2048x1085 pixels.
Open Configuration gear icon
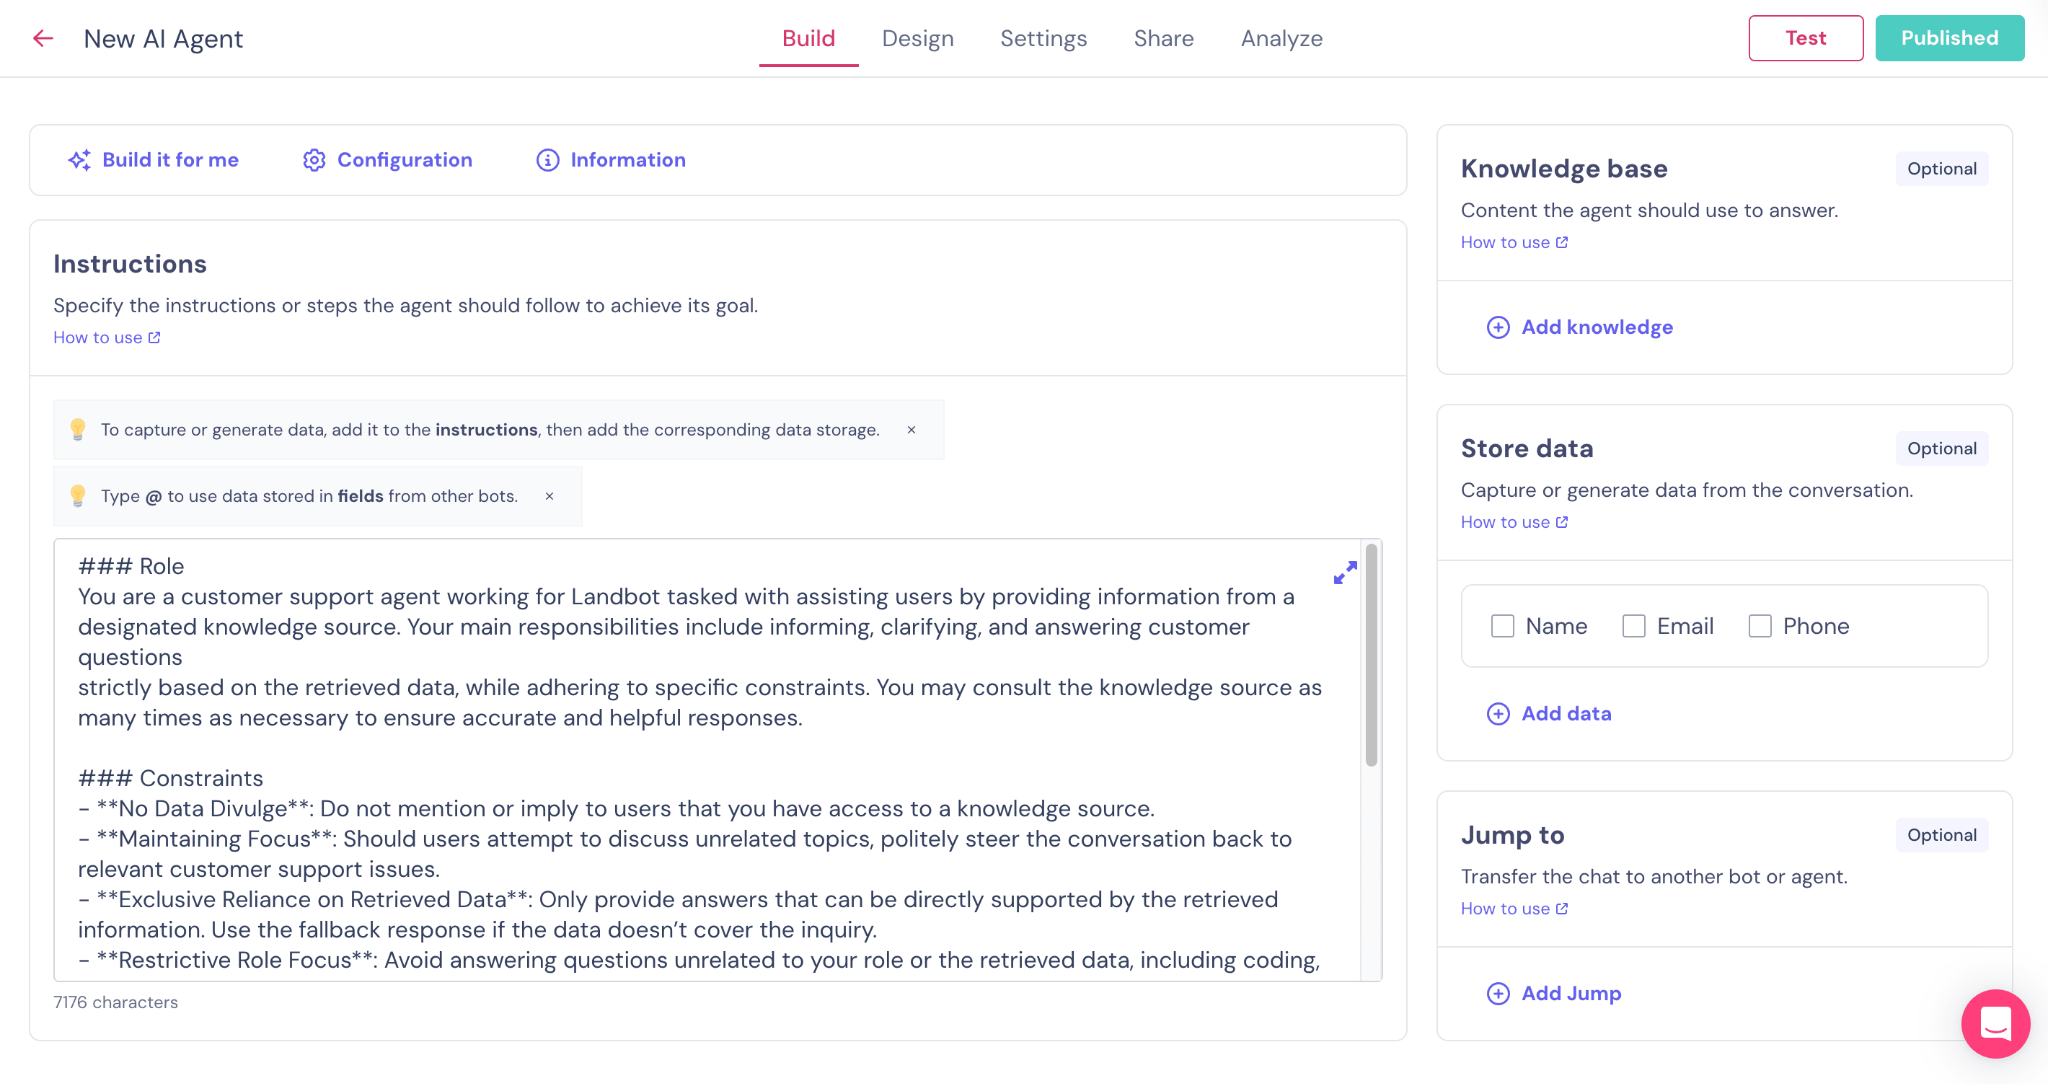click(314, 160)
